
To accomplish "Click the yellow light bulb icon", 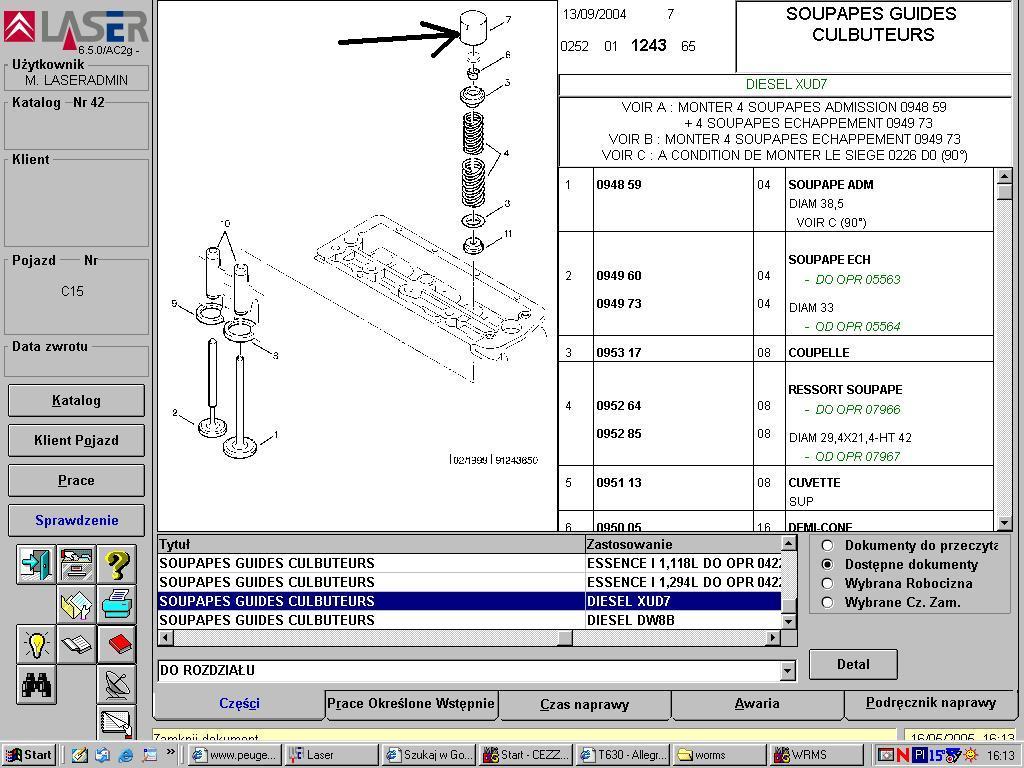I will tap(36, 644).
